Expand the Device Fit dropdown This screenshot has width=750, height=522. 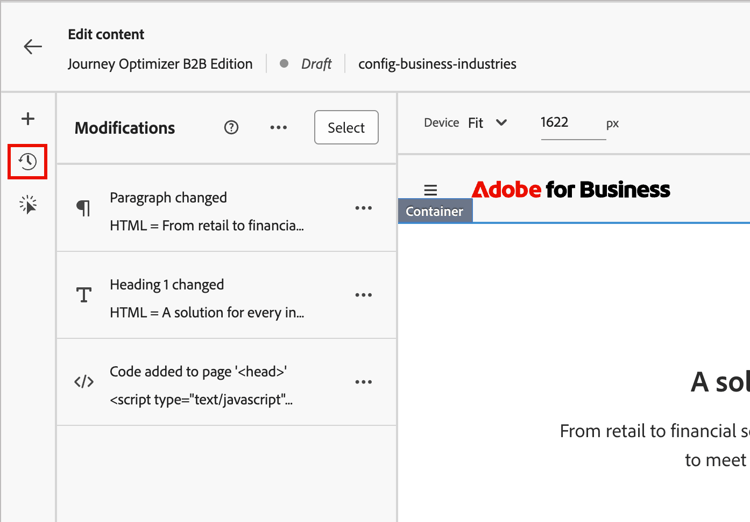[x=488, y=123]
